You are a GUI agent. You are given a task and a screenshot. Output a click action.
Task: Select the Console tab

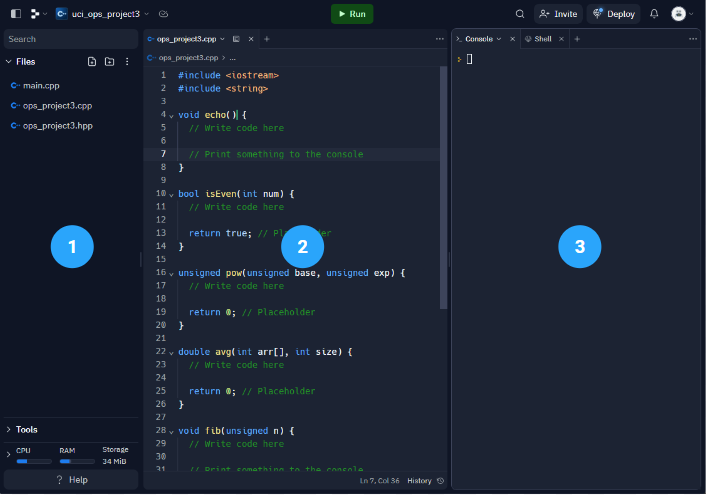(479, 39)
